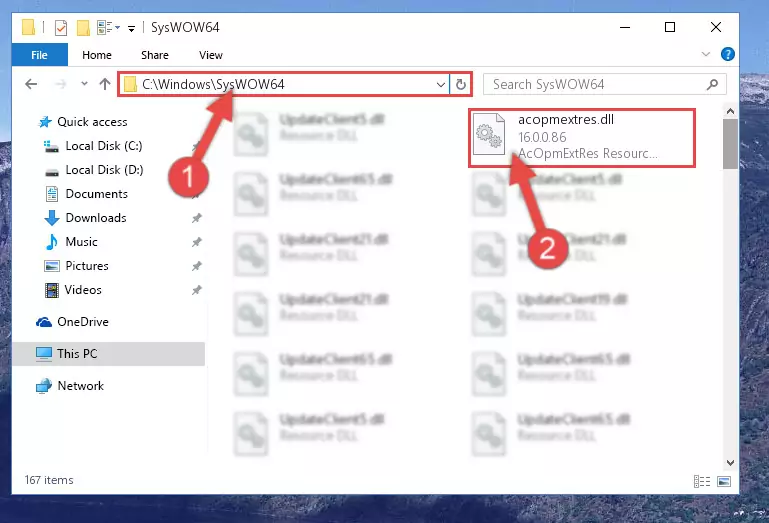Go back with the left arrow
The width and height of the screenshot is (769, 523).
[x=31, y=84]
